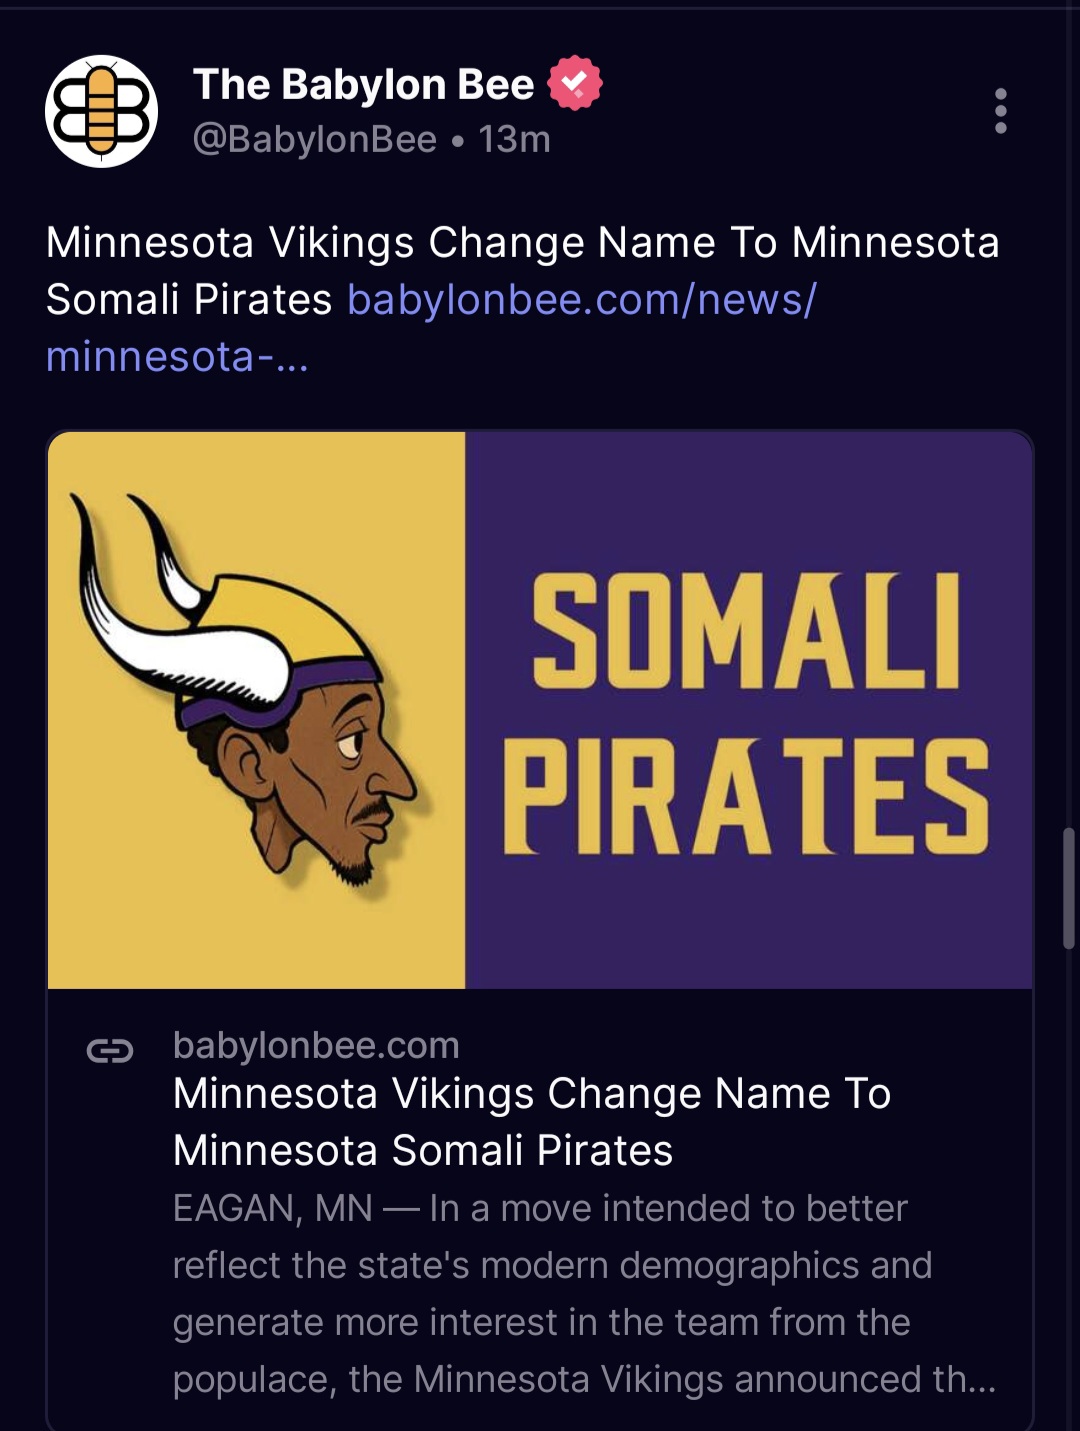
Task: Tap the @BabylonBee handle
Action: tap(314, 139)
